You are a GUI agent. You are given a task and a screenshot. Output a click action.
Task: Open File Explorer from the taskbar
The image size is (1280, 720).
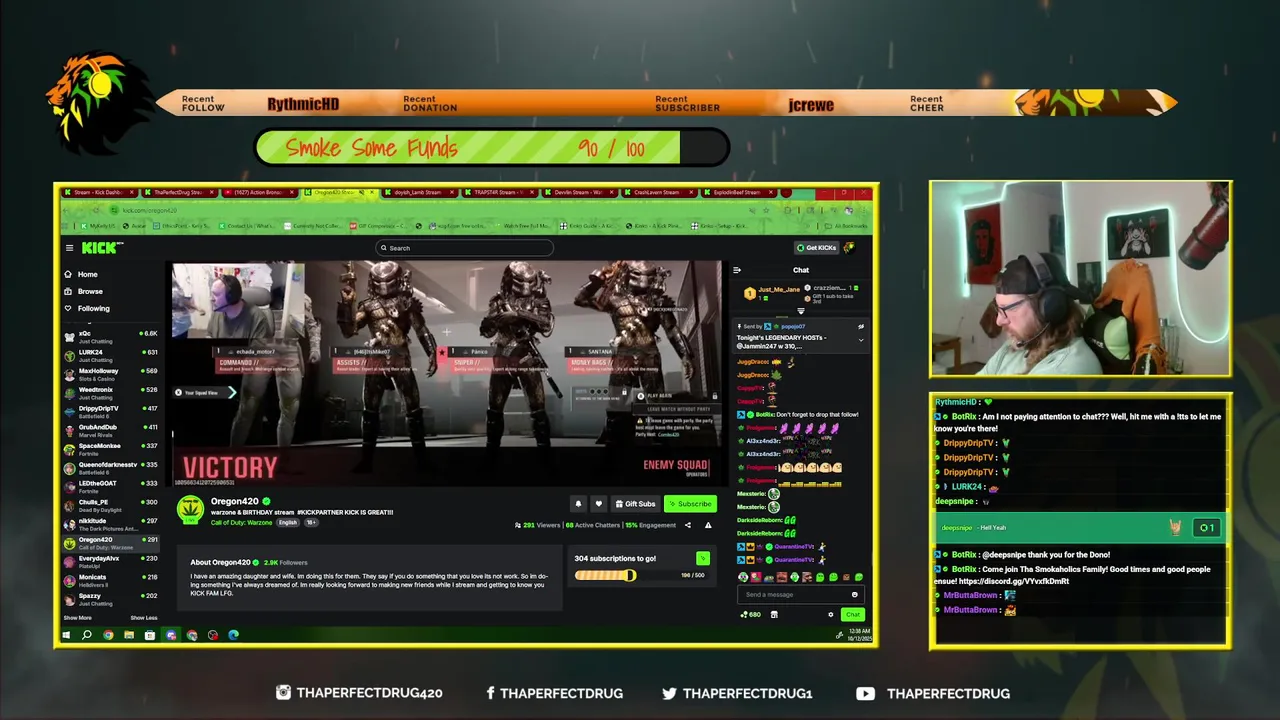[x=129, y=635]
